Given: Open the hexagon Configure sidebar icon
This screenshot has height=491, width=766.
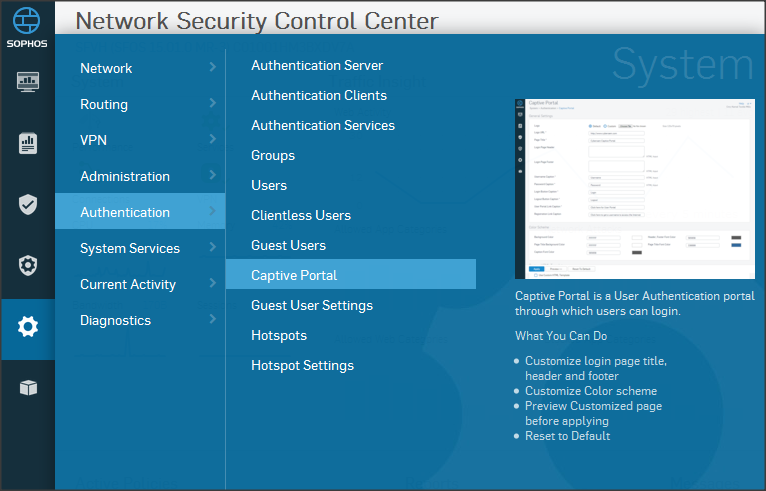Looking at the screenshot, I should tap(28, 266).
